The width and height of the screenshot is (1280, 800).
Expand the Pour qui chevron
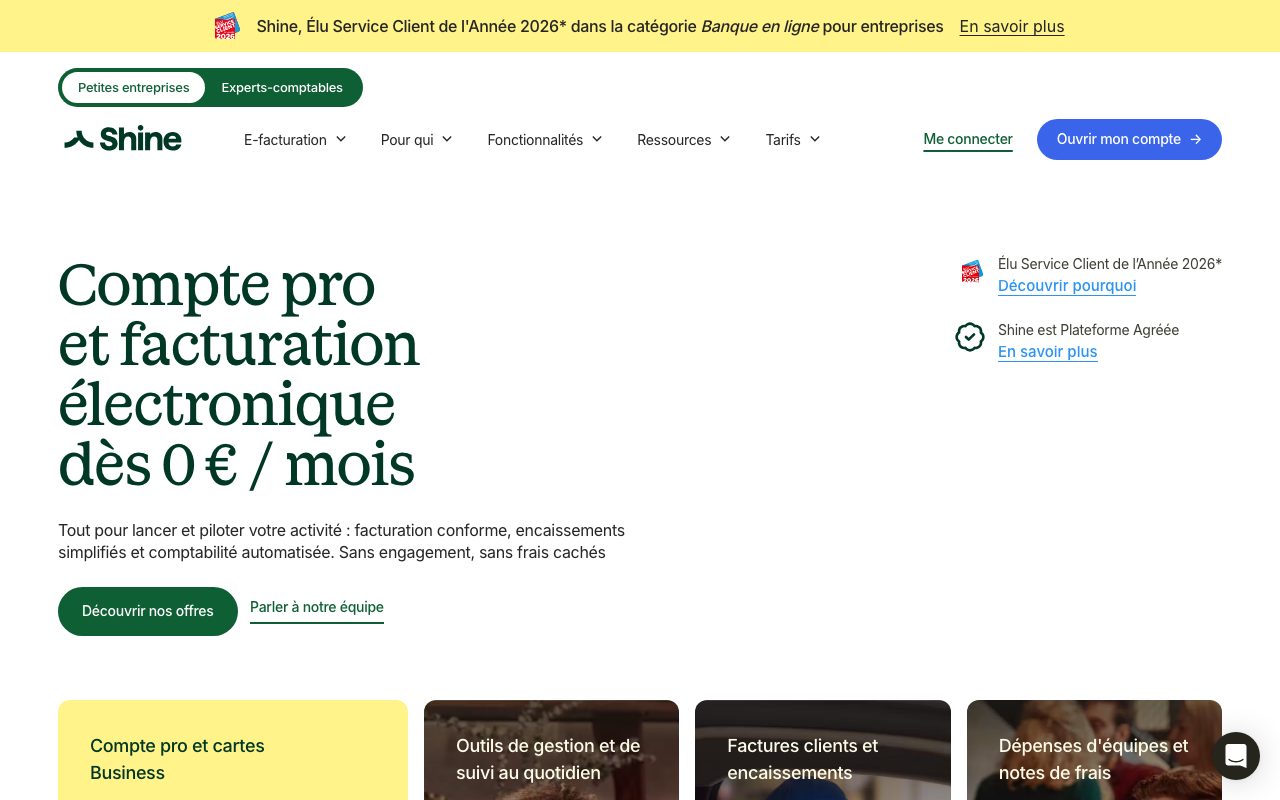(x=447, y=139)
